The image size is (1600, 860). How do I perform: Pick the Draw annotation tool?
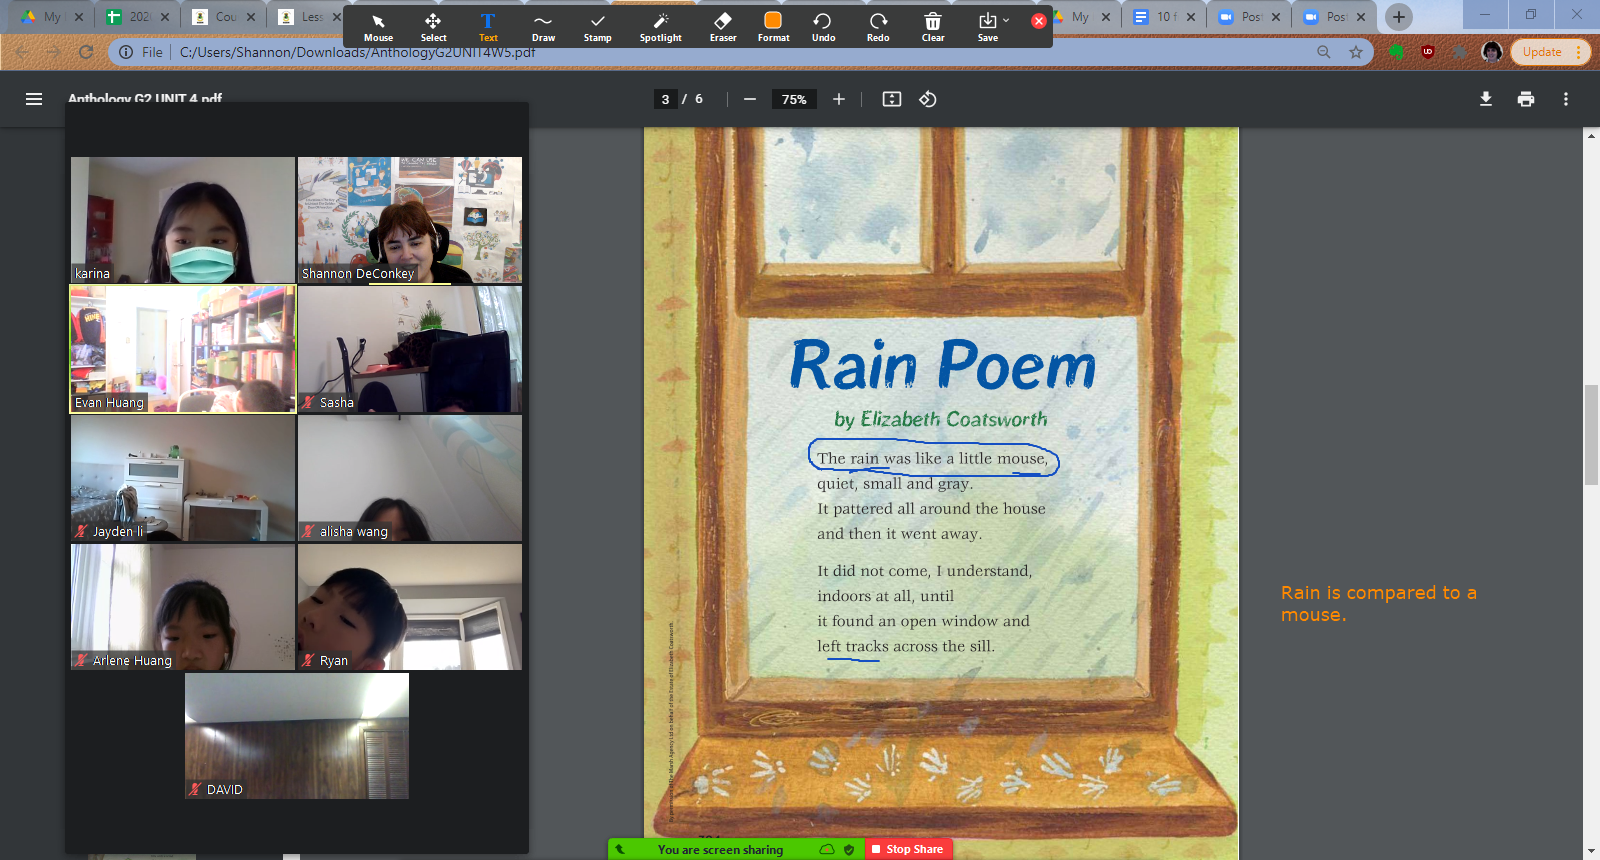[543, 27]
